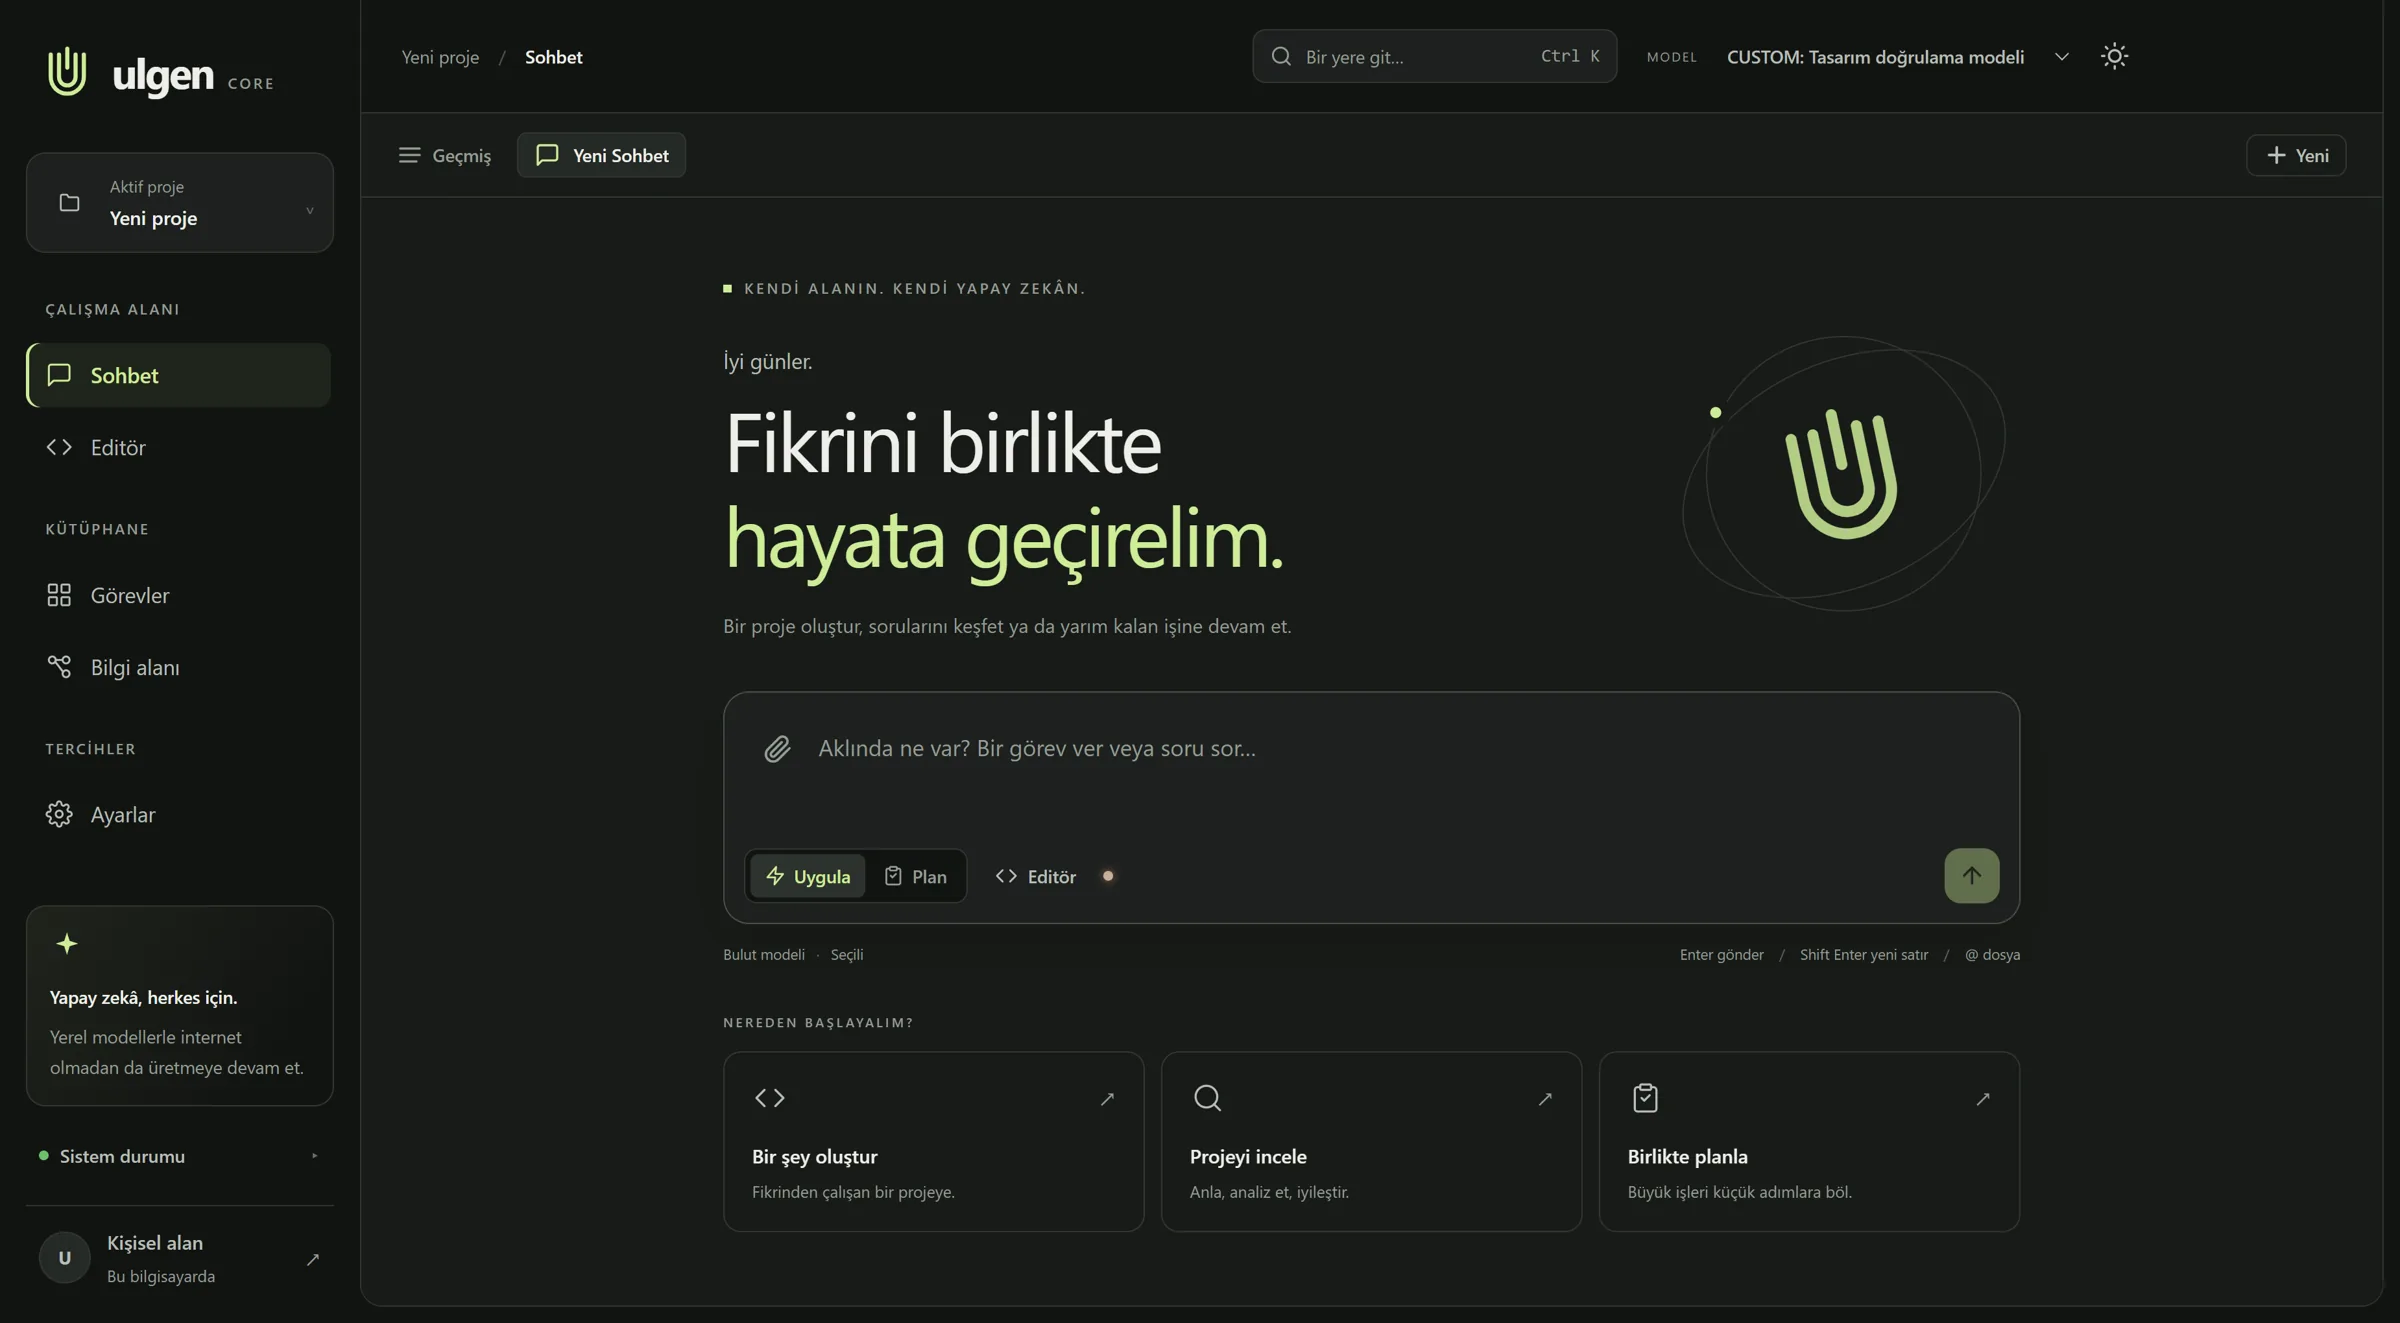2400x1323 pixels.
Task: Open arrow on 'Bir şey oluştur' card
Action: tap(1107, 1099)
